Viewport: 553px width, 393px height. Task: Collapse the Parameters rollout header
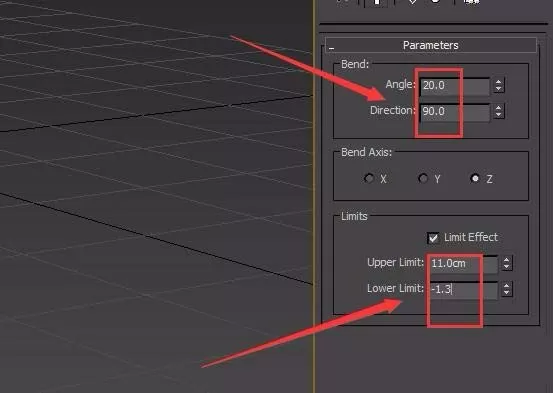coord(431,45)
